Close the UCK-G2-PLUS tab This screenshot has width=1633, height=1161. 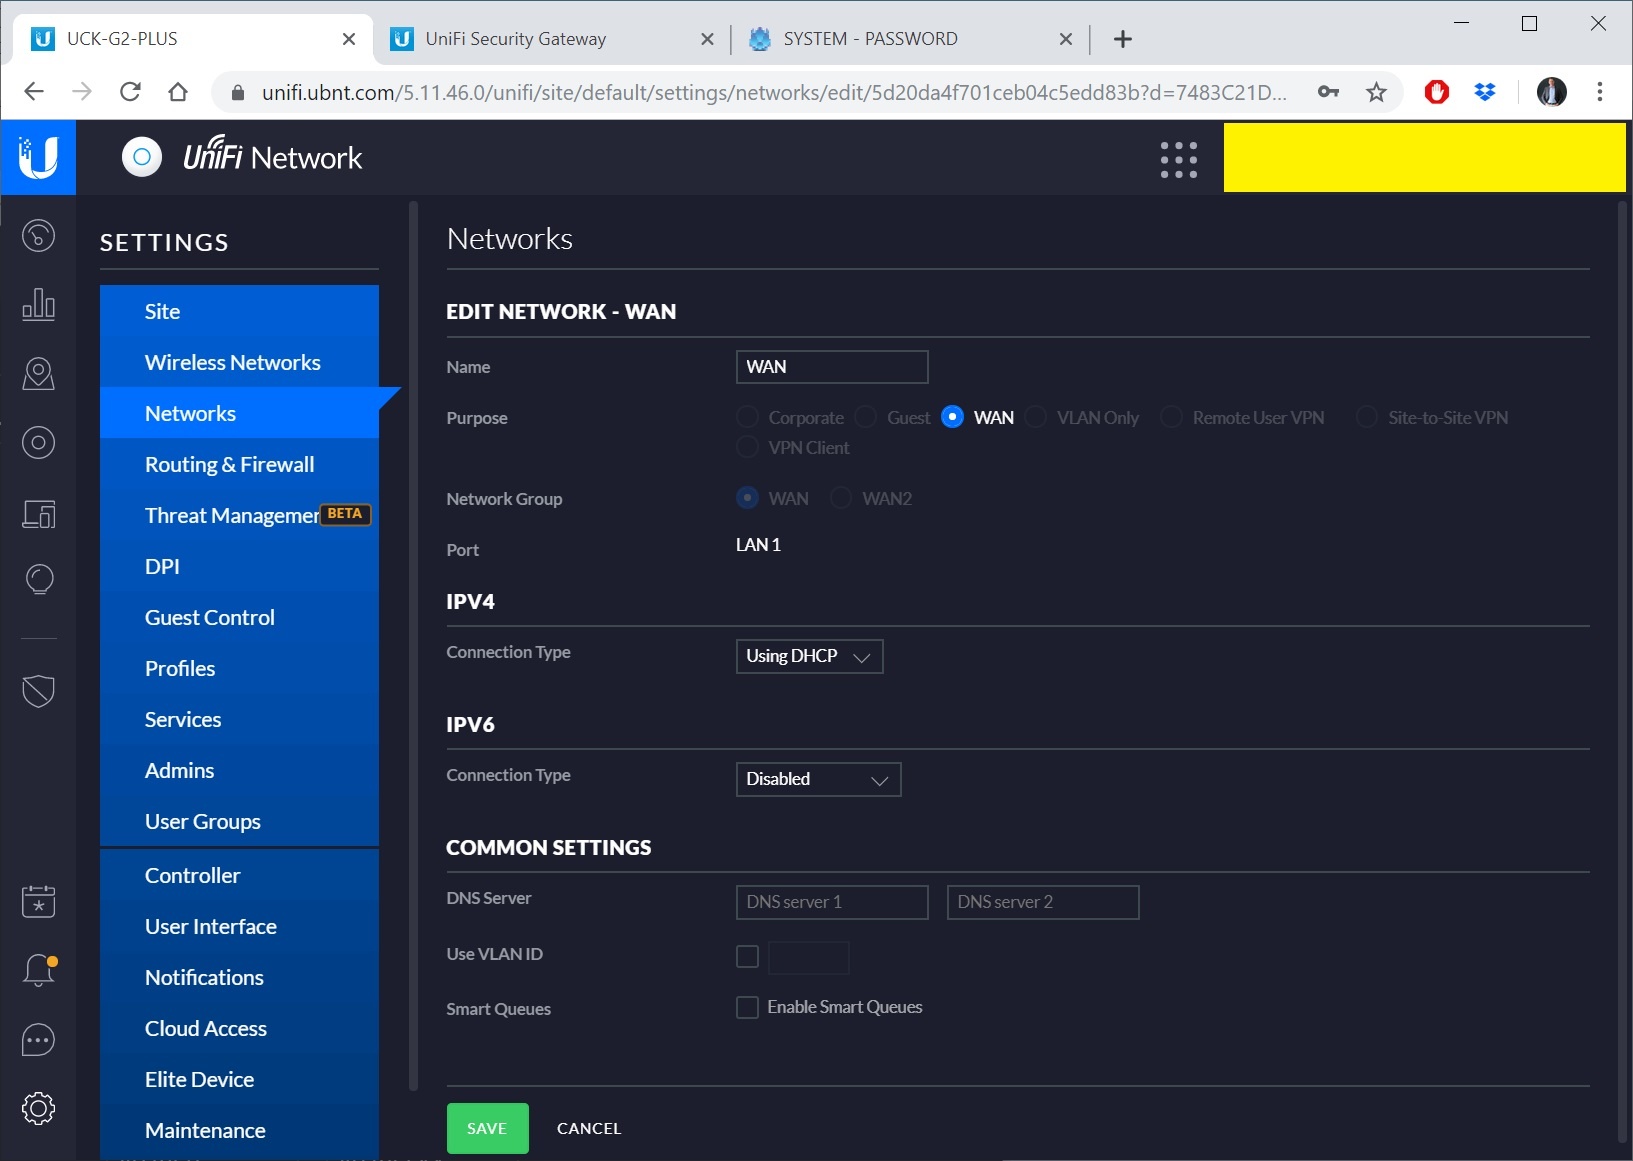pyautogui.click(x=349, y=39)
